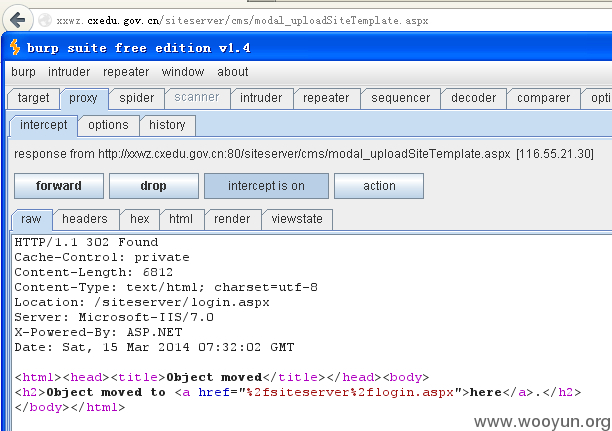
Task: Switch to the spider tab
Action: (137, 98)
